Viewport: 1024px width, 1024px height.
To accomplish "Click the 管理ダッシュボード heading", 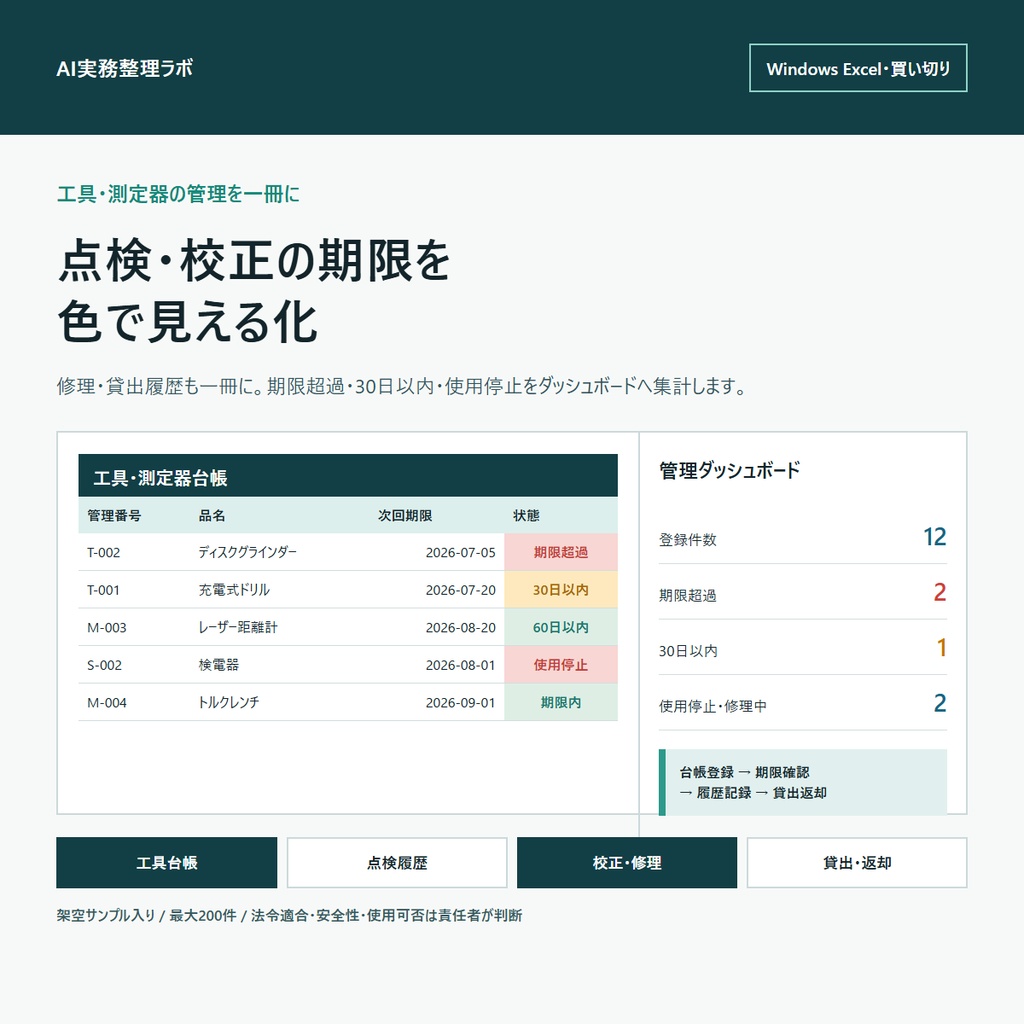I will (x=729, y=470).
